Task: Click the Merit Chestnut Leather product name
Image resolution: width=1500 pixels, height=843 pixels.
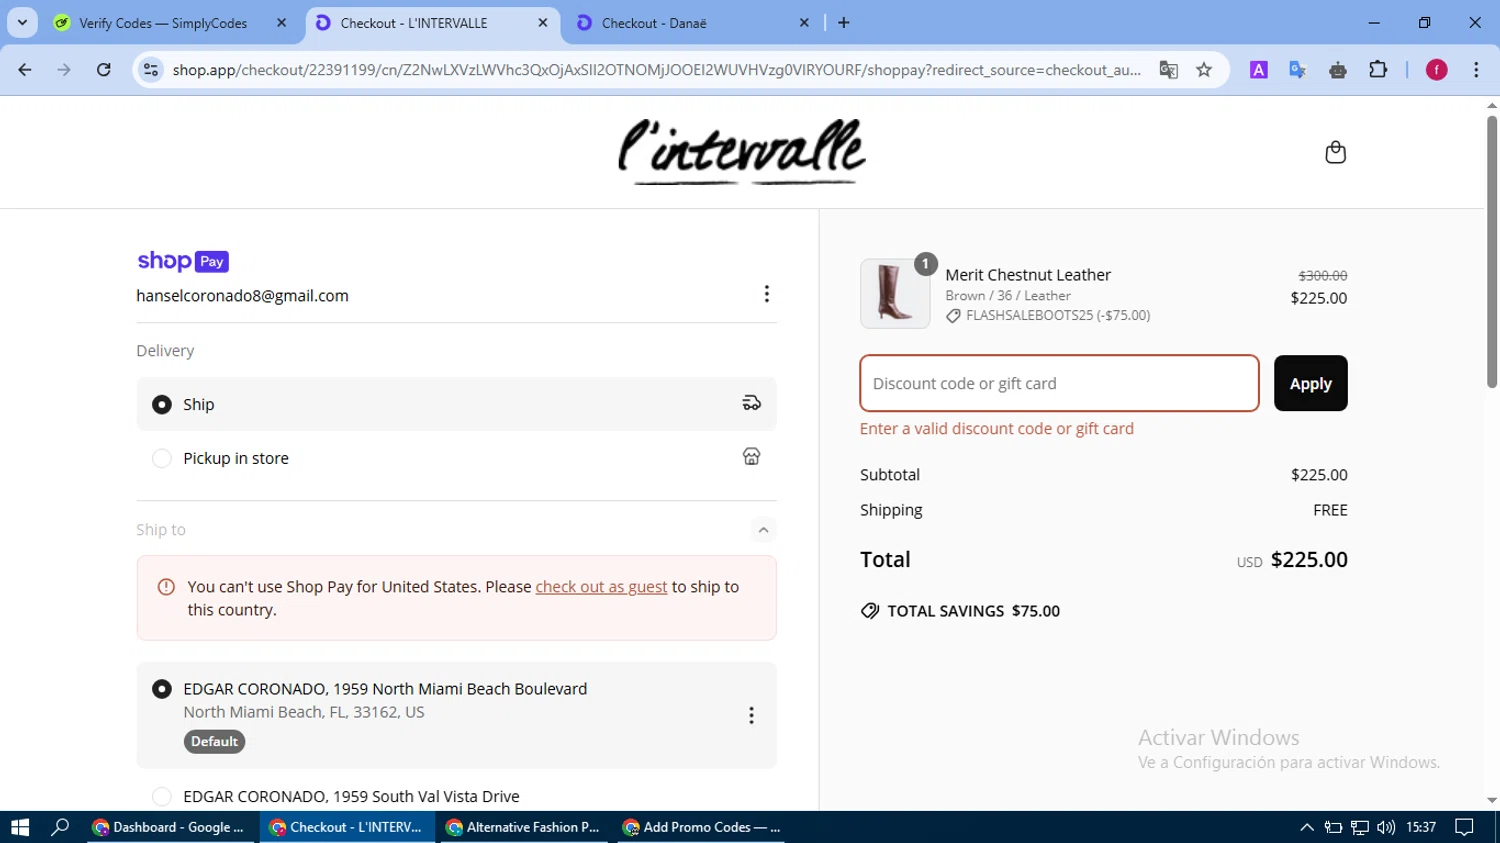Action: pos(1028,275)
